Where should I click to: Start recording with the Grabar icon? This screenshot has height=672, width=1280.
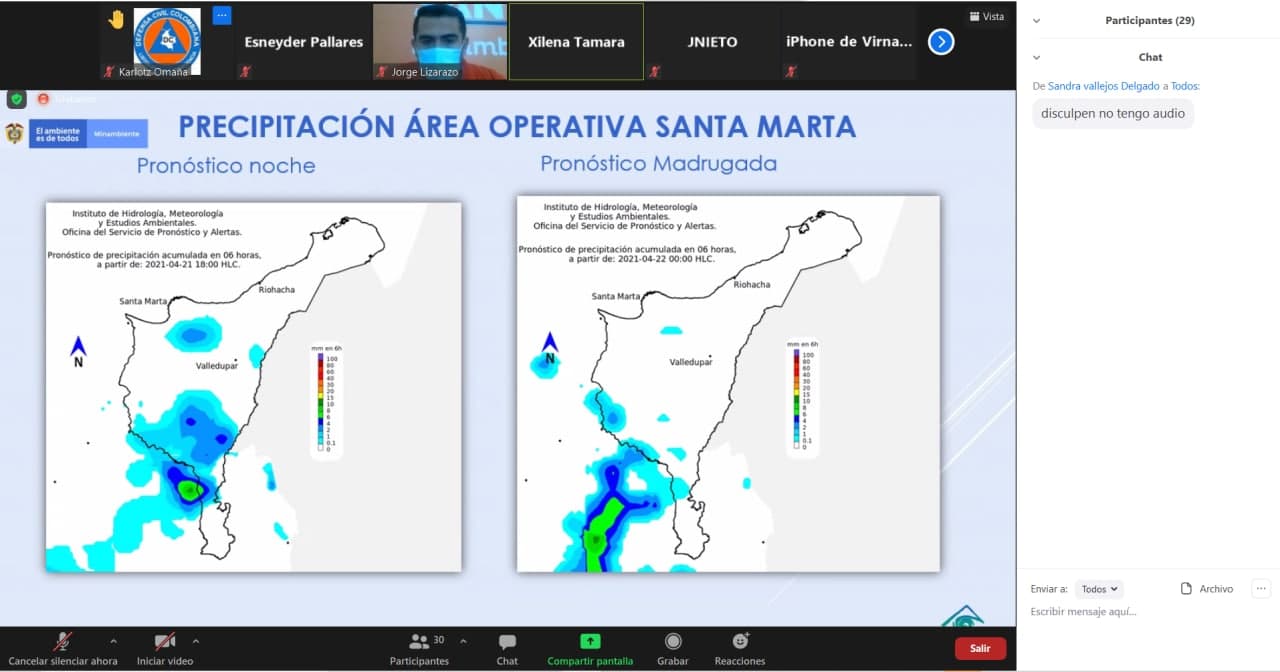(x=673, y=642)
